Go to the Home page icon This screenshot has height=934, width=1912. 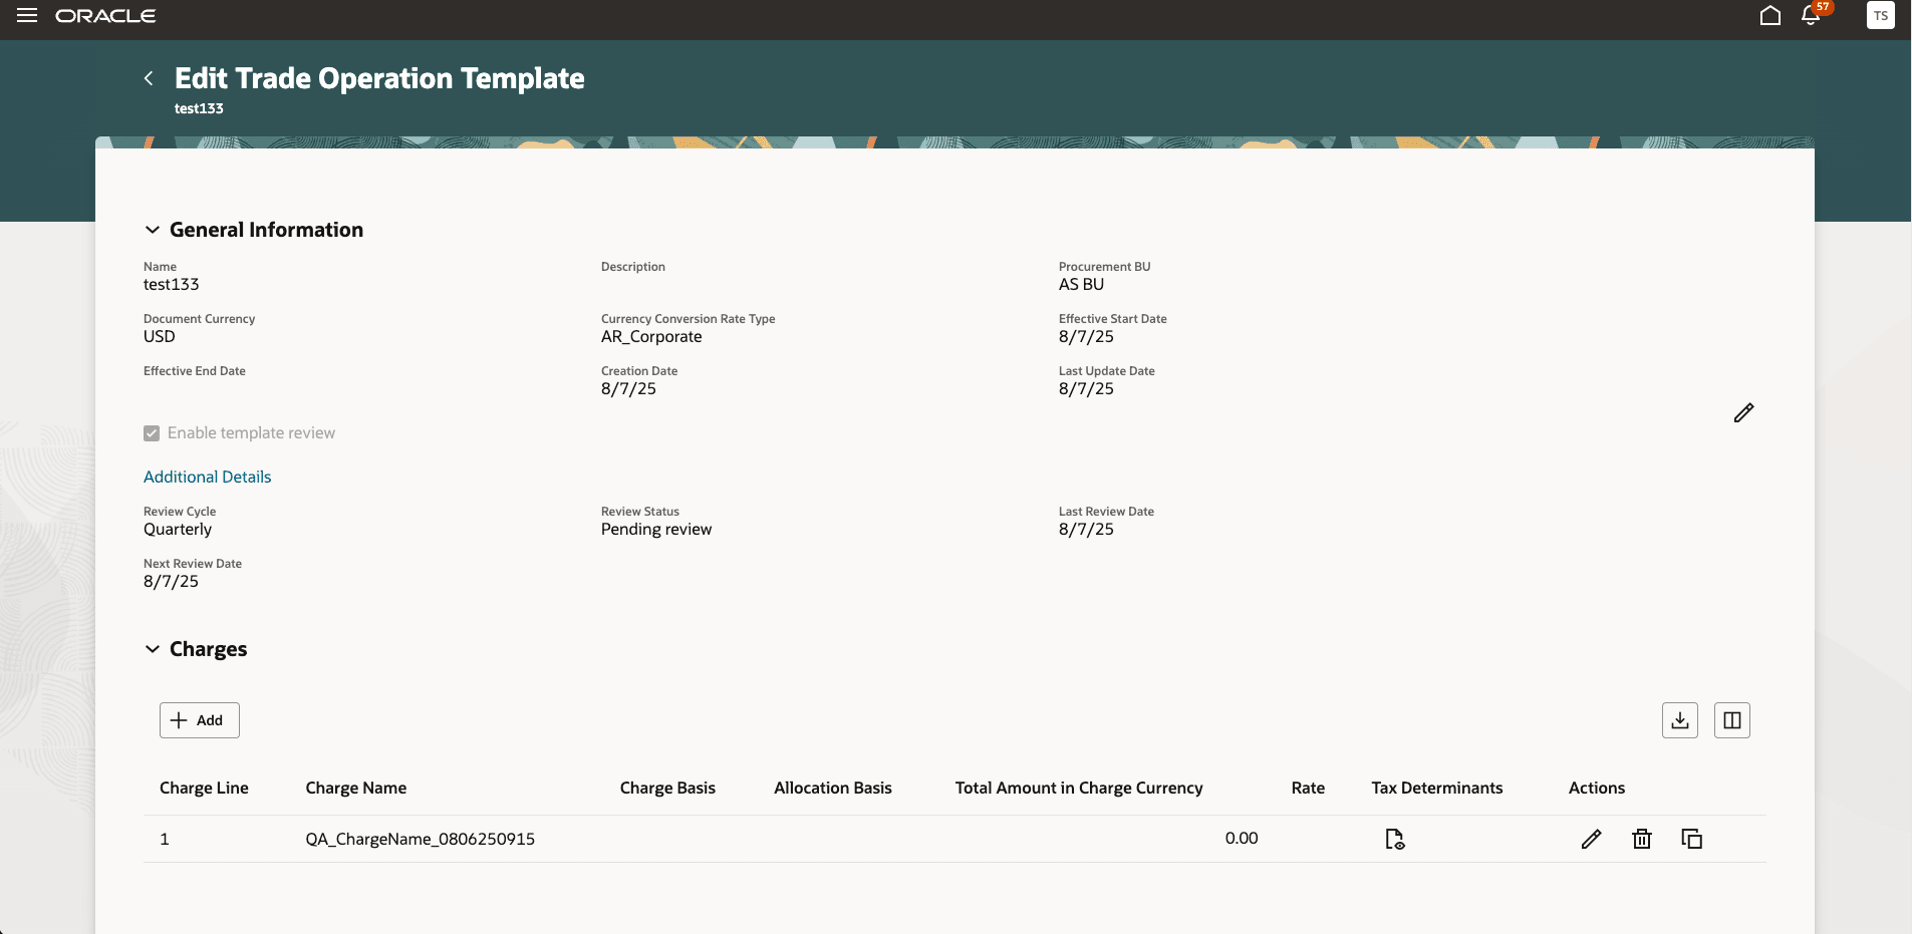coord(1770,15)
